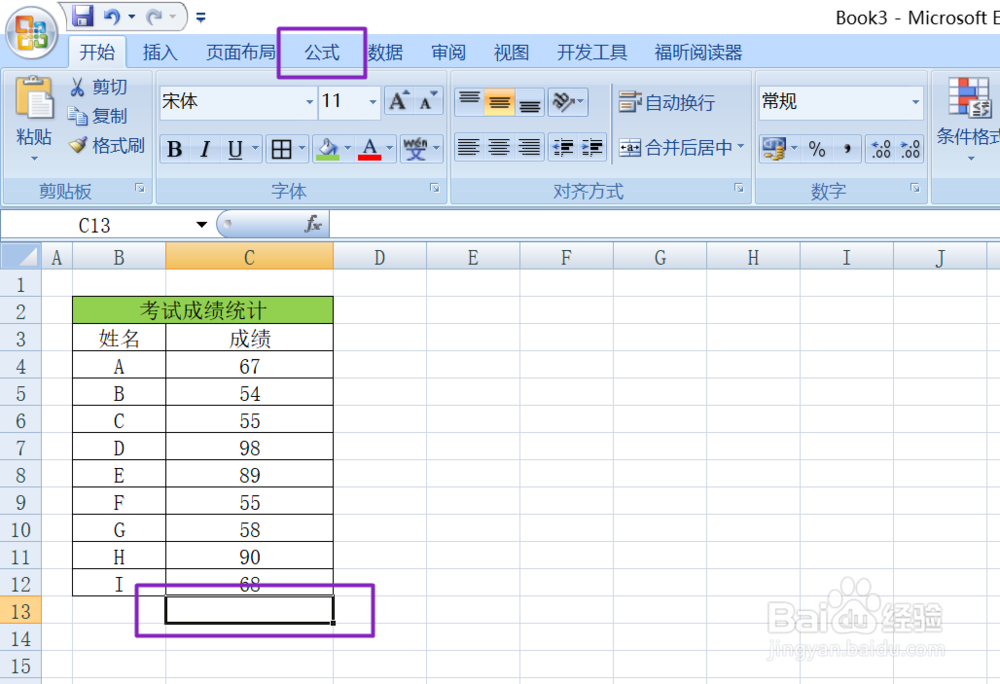Toggle middle vertical alignment
Image resolution: width=1000 pixels, height=684 pixels.
499,102
